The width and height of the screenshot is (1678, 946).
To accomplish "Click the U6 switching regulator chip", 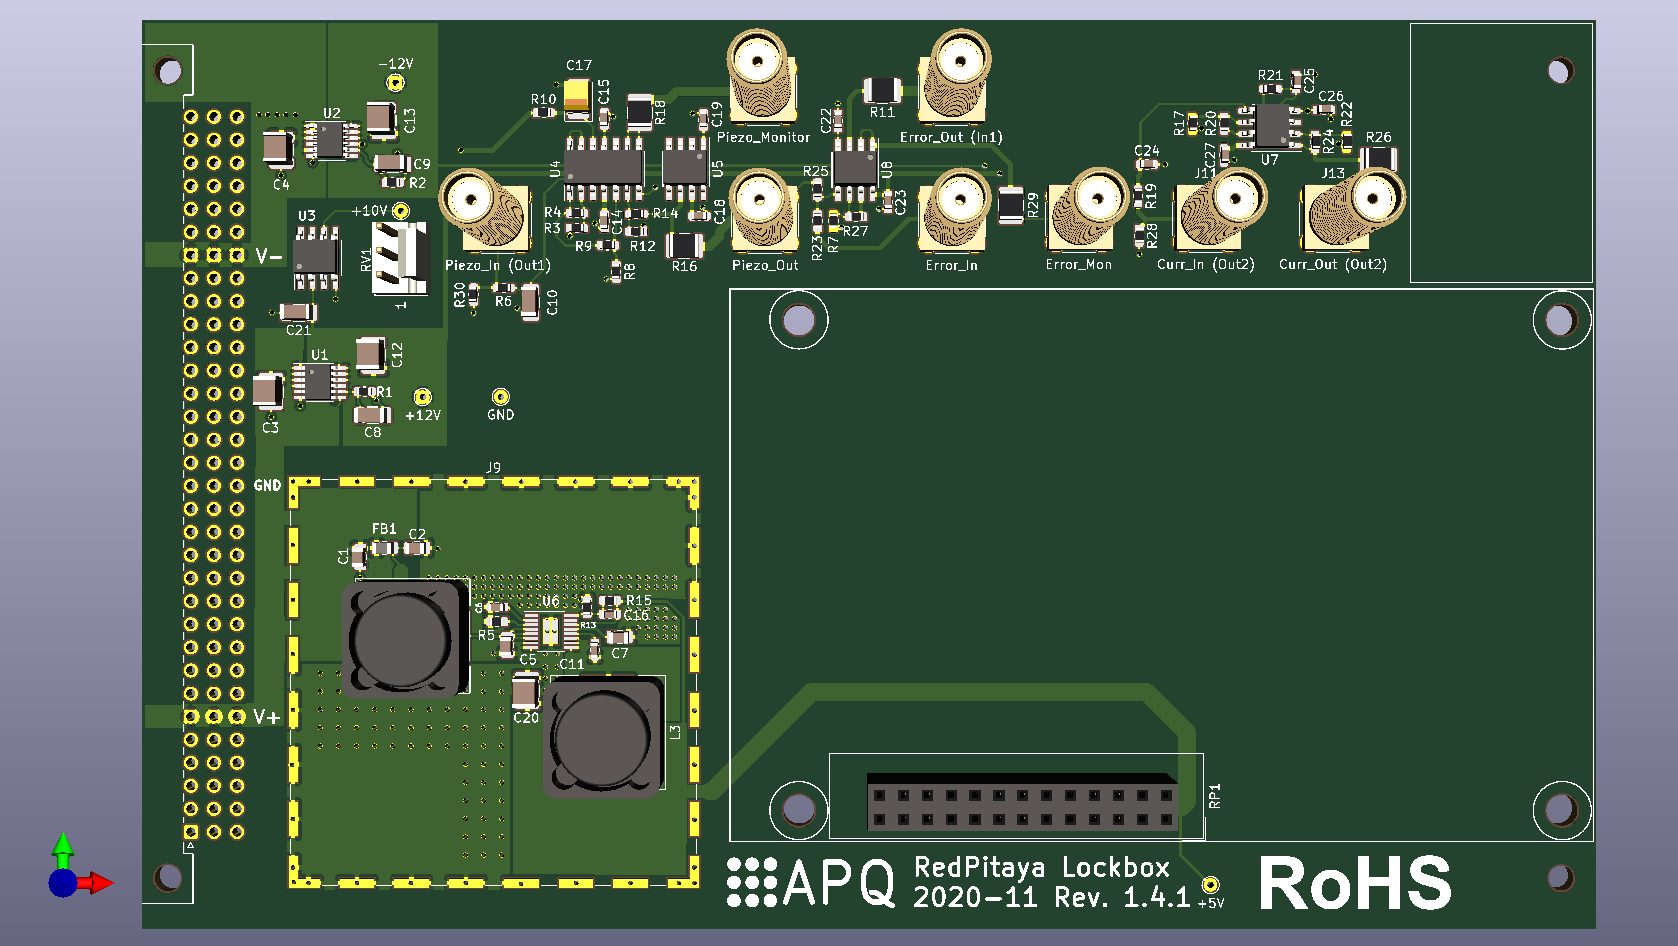I will [550, 631].
